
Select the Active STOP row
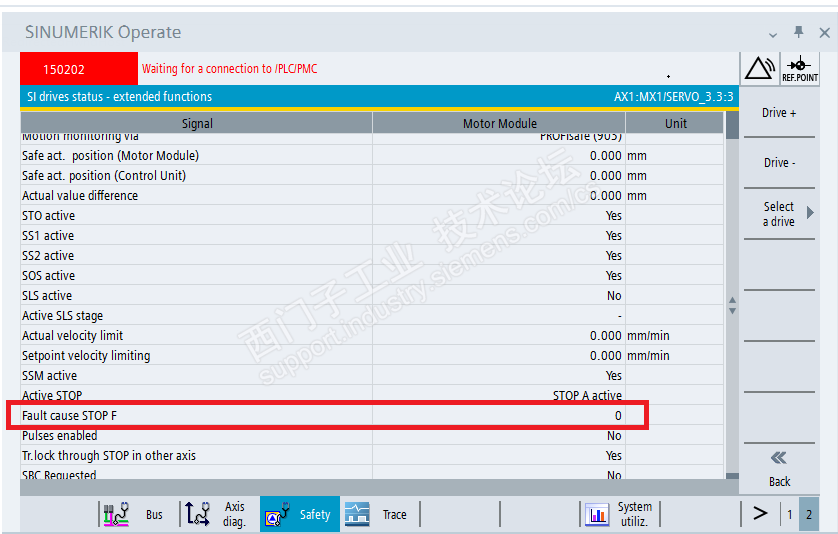click(x=372, y=396)
